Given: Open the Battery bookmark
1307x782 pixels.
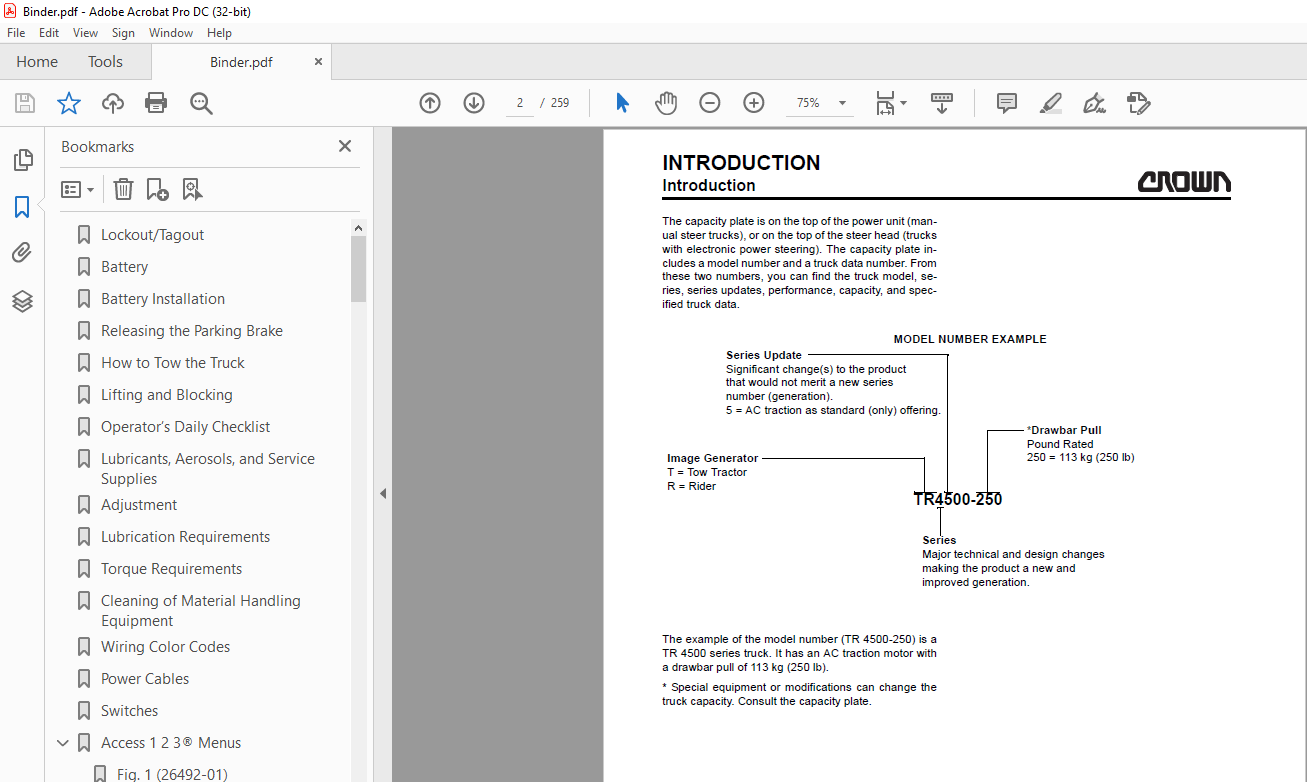Looking at the screenshot, I should click(124, 267).
